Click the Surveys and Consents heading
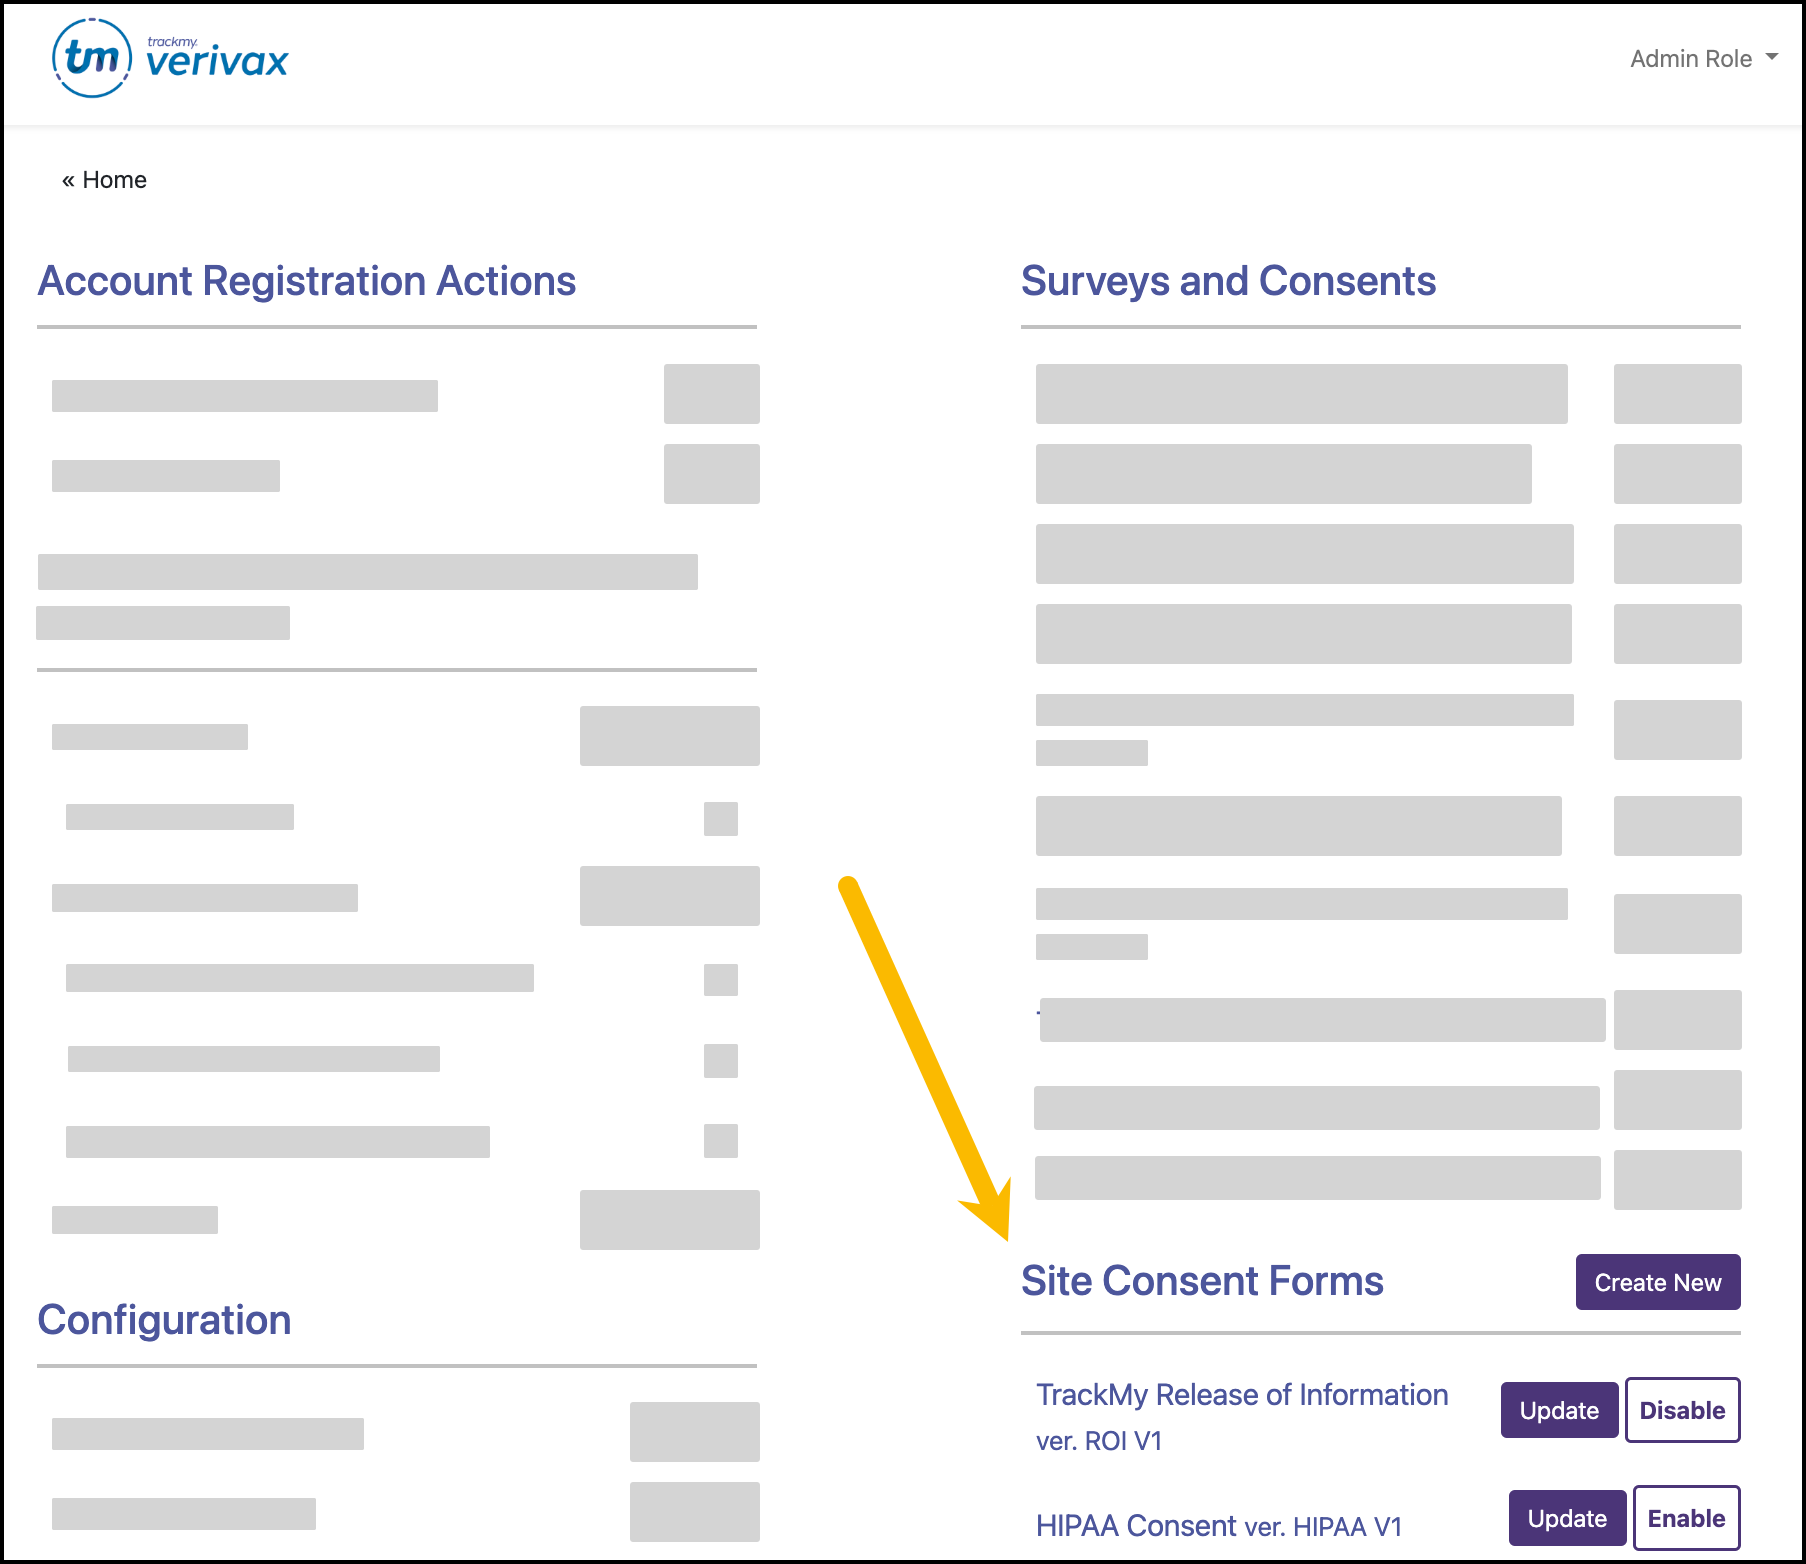Screen dimensions: 1806x1564 pos(1228,281)
